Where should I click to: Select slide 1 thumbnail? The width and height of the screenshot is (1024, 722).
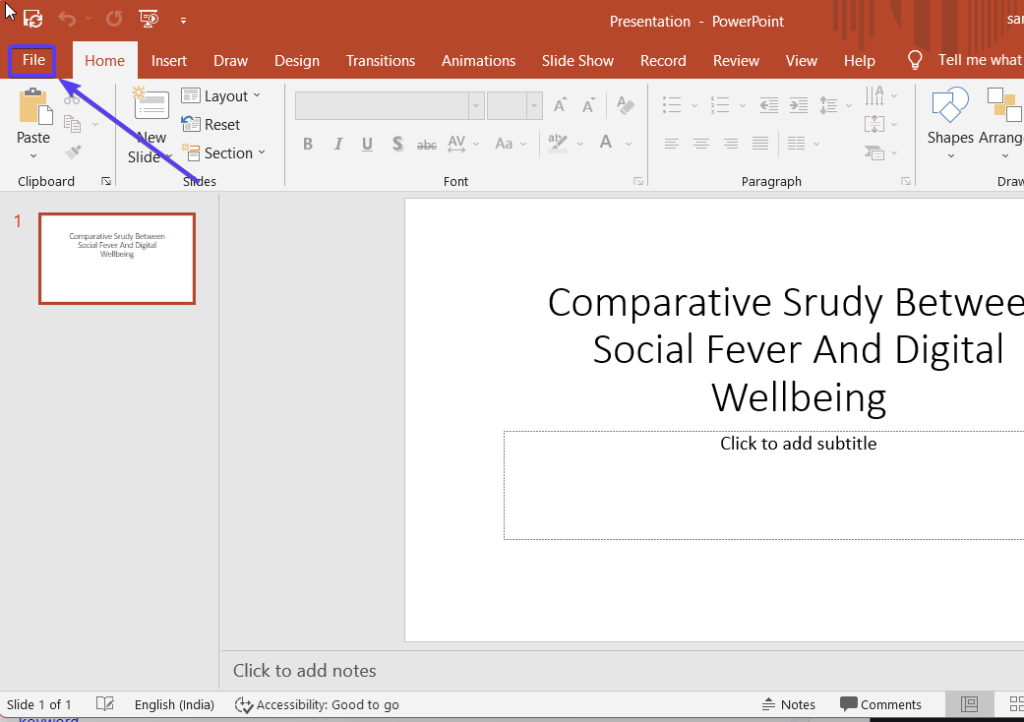pyautogui.click(x=117, y=259)
